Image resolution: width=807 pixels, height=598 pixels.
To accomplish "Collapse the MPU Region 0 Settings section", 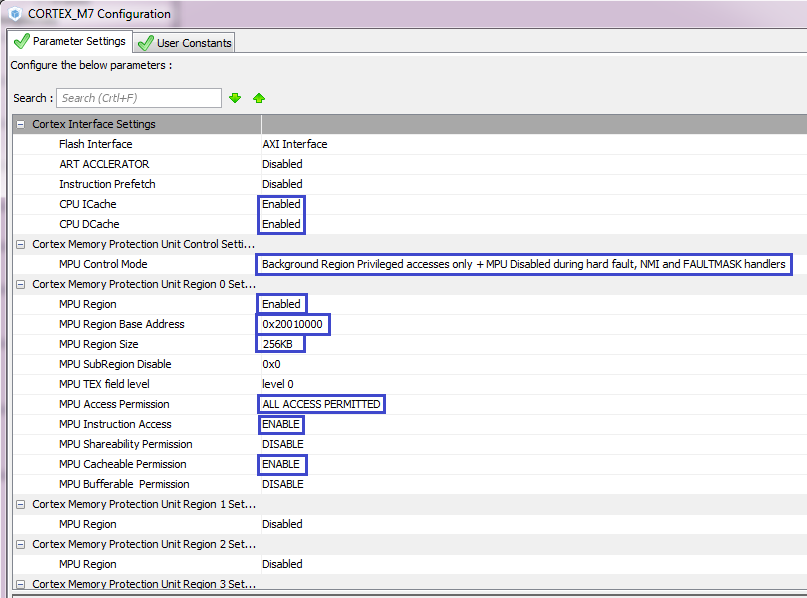I will pyautogui.click(x=20, y=284).
